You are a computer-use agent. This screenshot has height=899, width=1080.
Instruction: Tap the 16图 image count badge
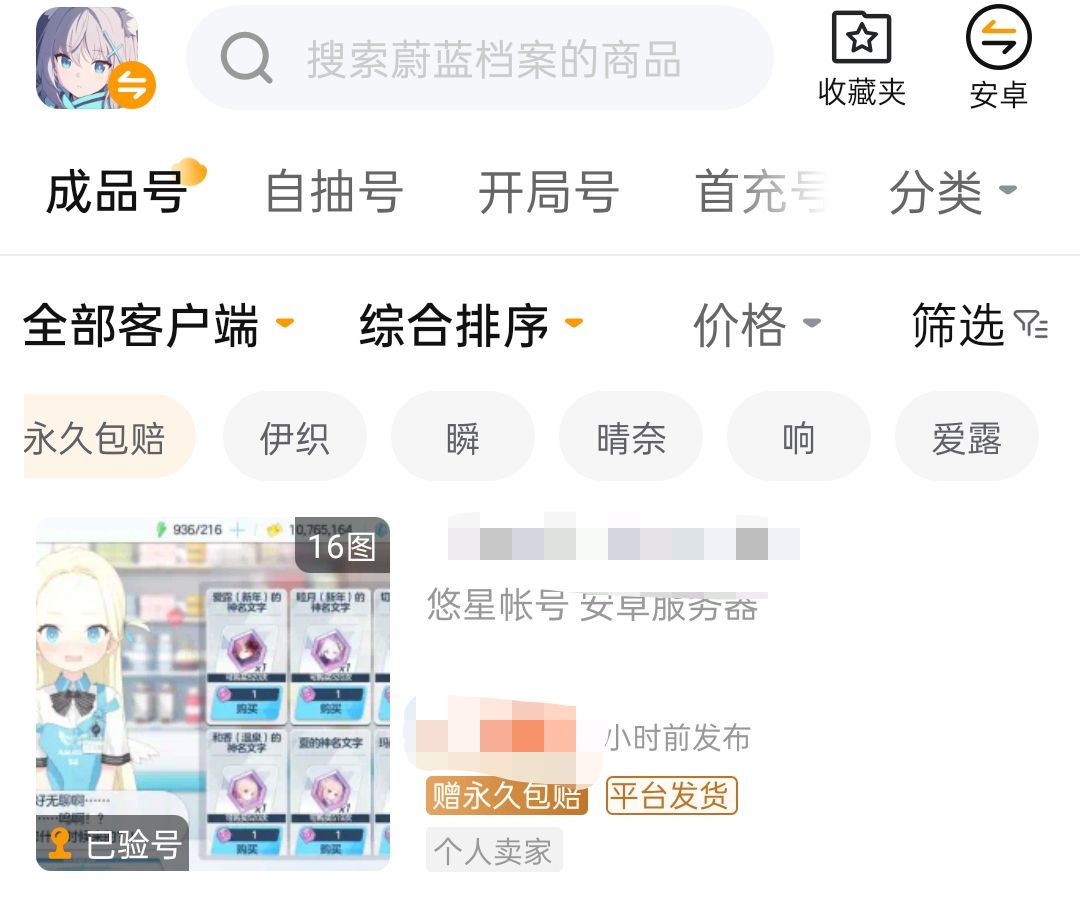342,546
